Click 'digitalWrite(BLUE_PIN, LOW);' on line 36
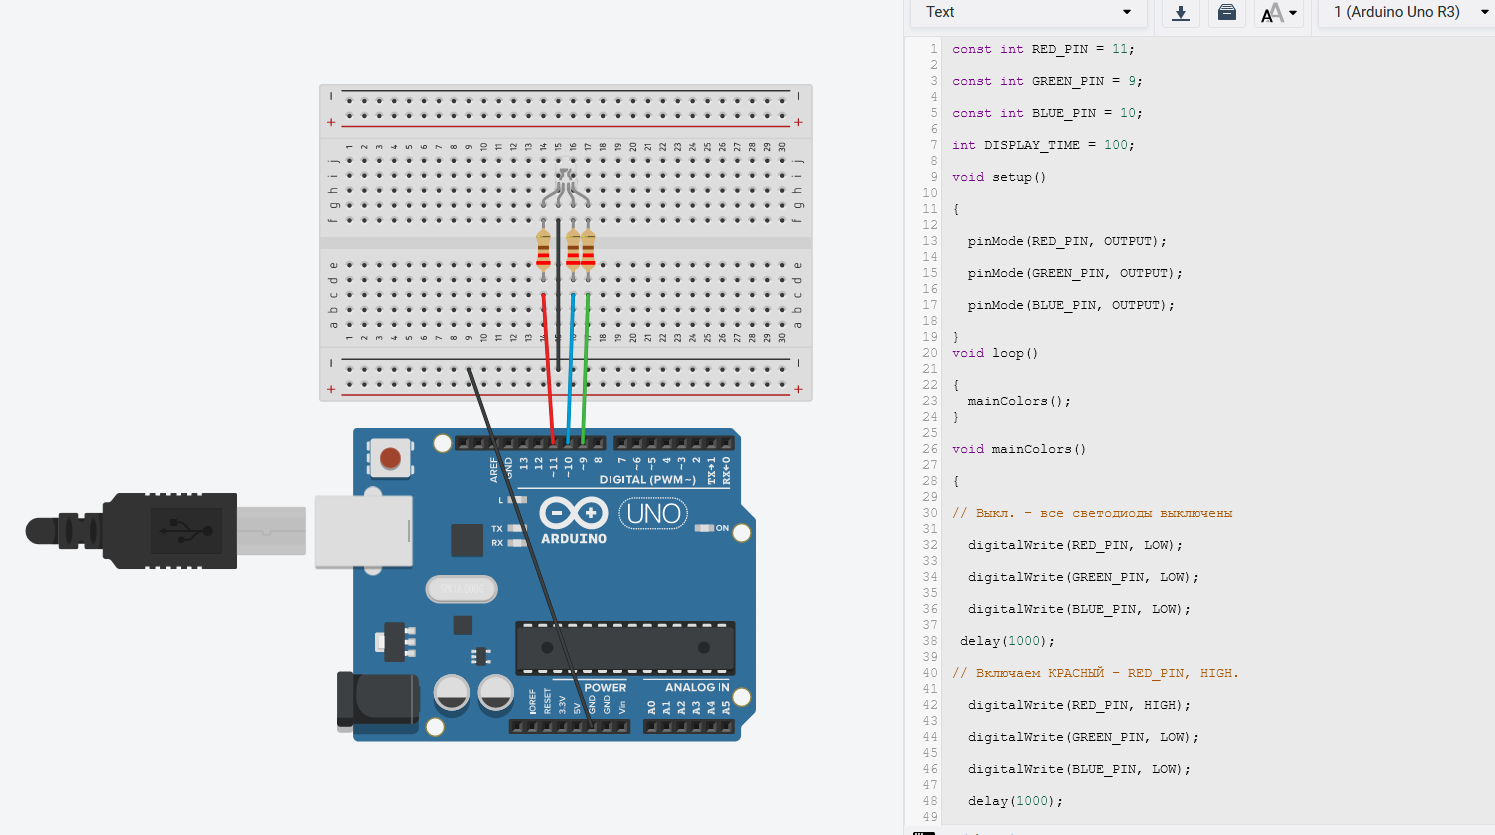The image size is (1495, 835). [x=1079, y=609]
